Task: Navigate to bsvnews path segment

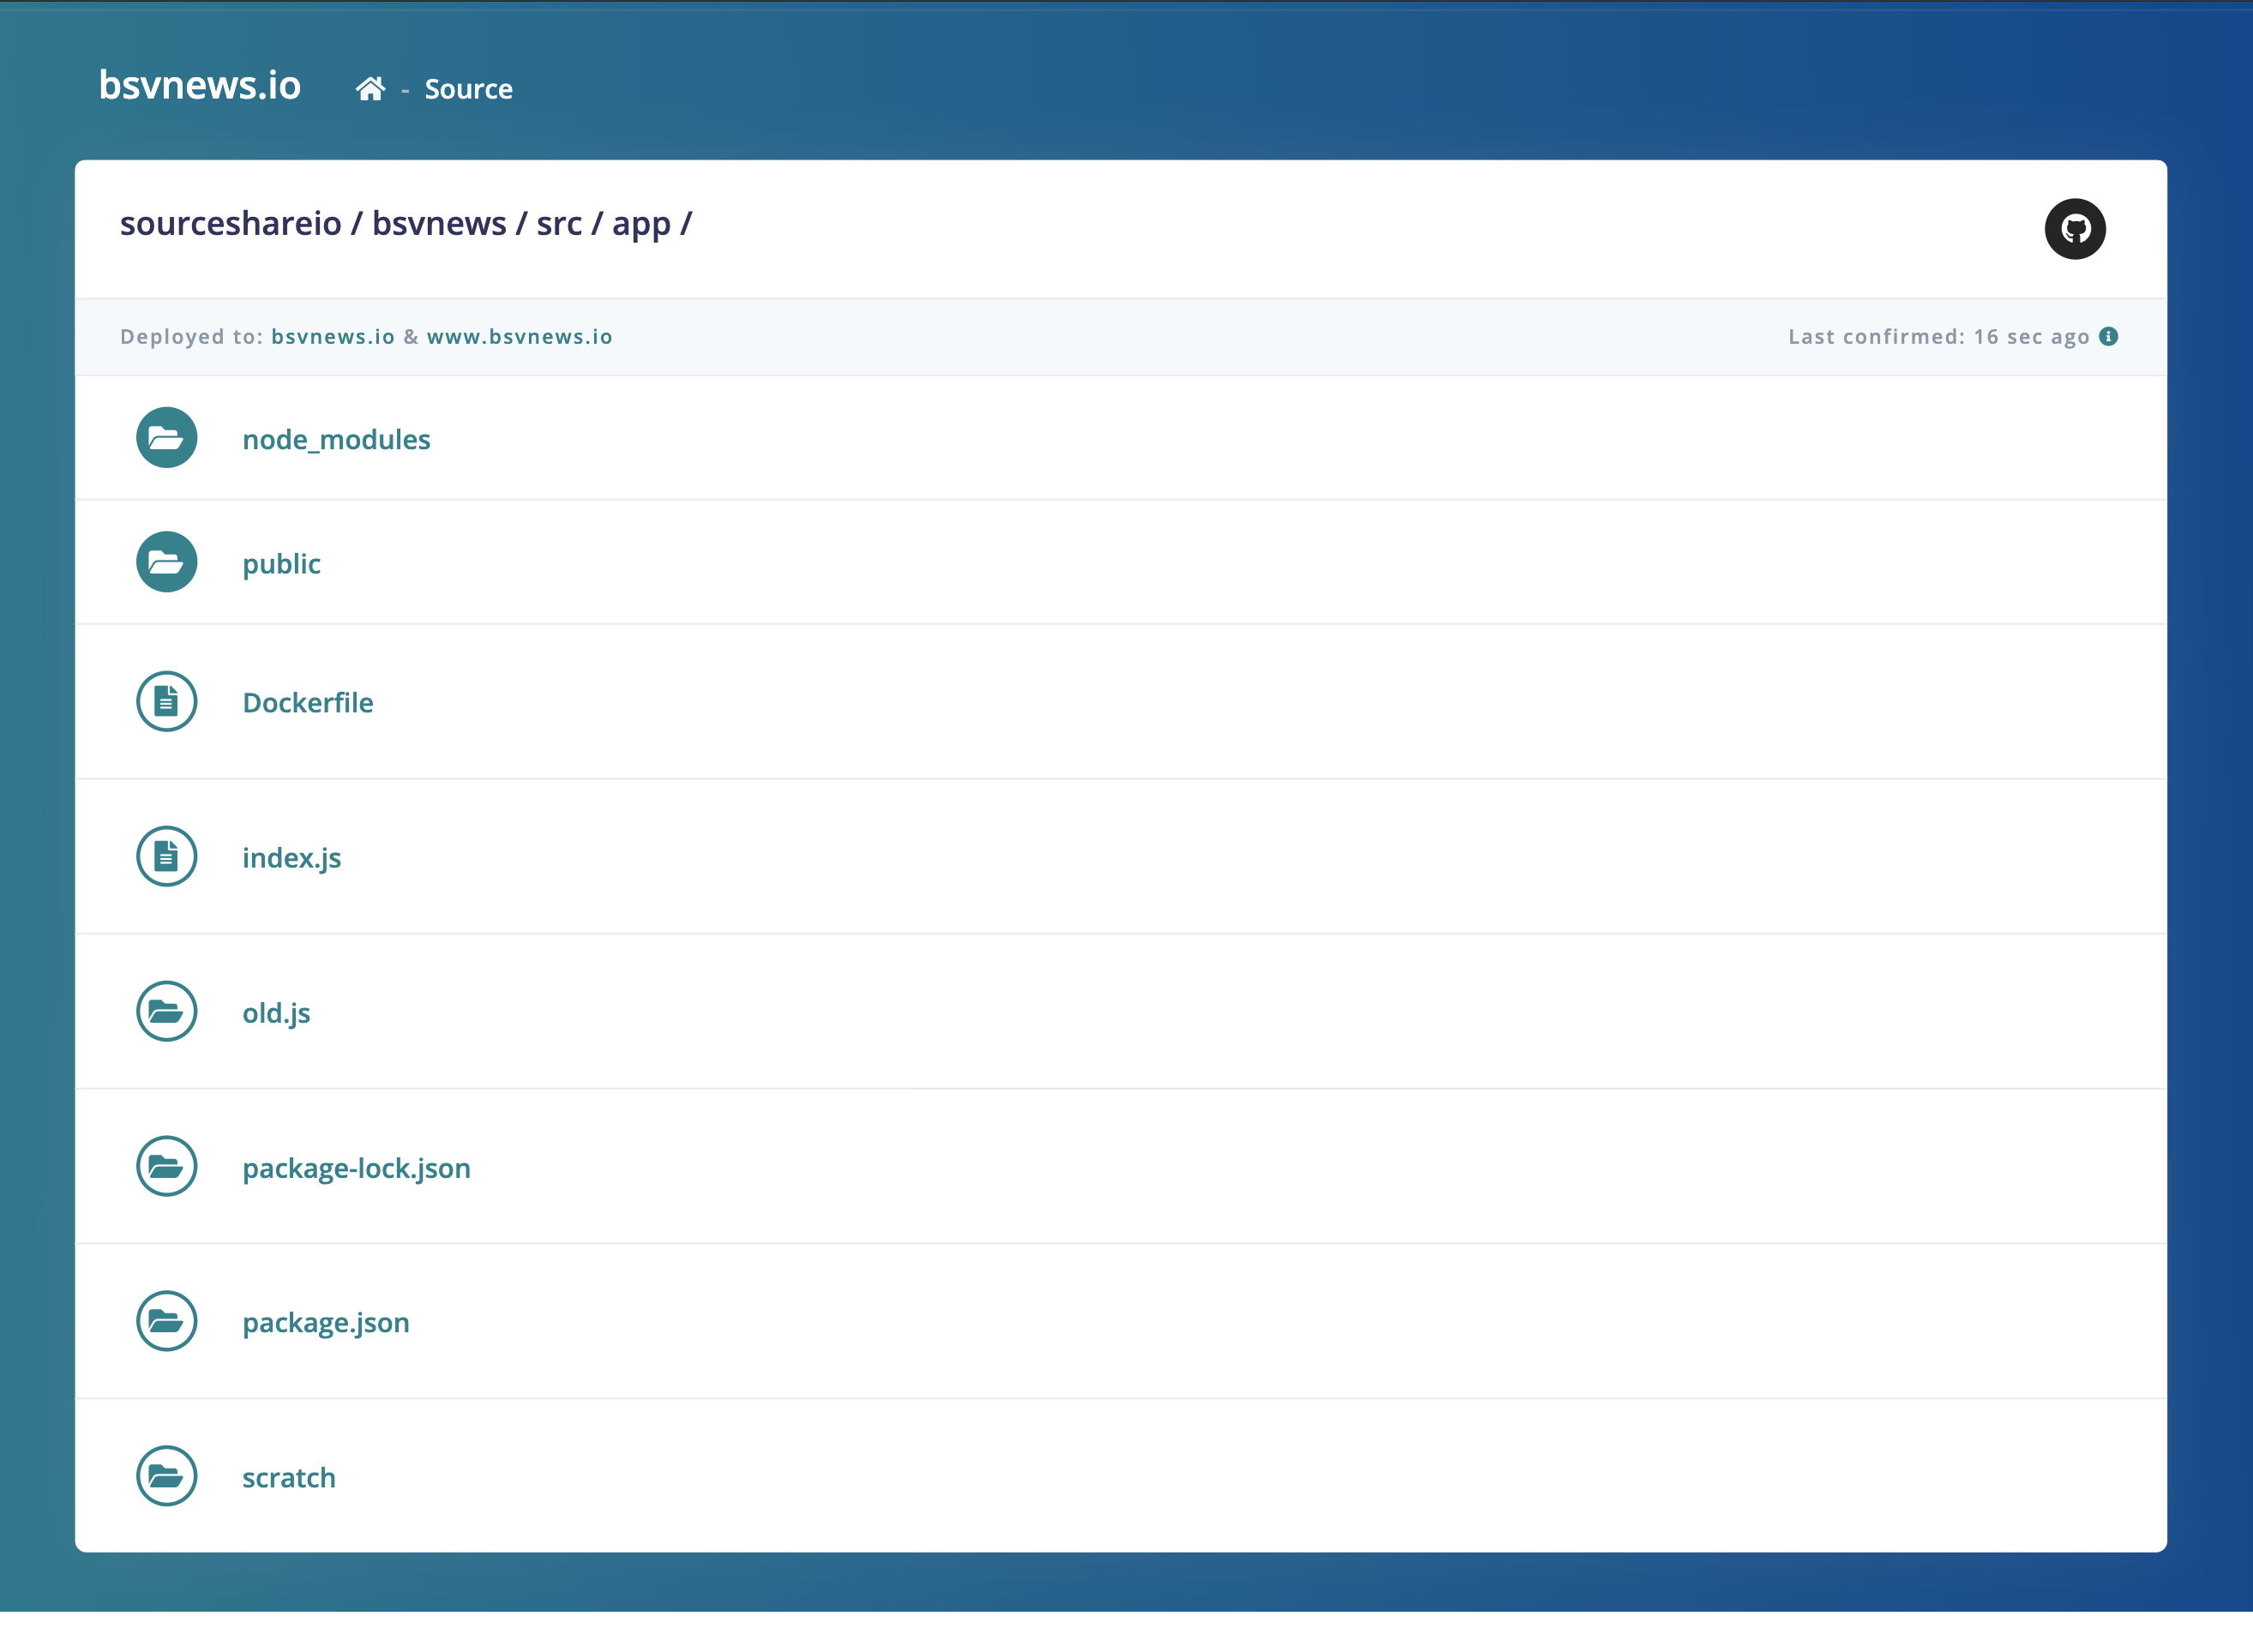Action: click(439, 223)
